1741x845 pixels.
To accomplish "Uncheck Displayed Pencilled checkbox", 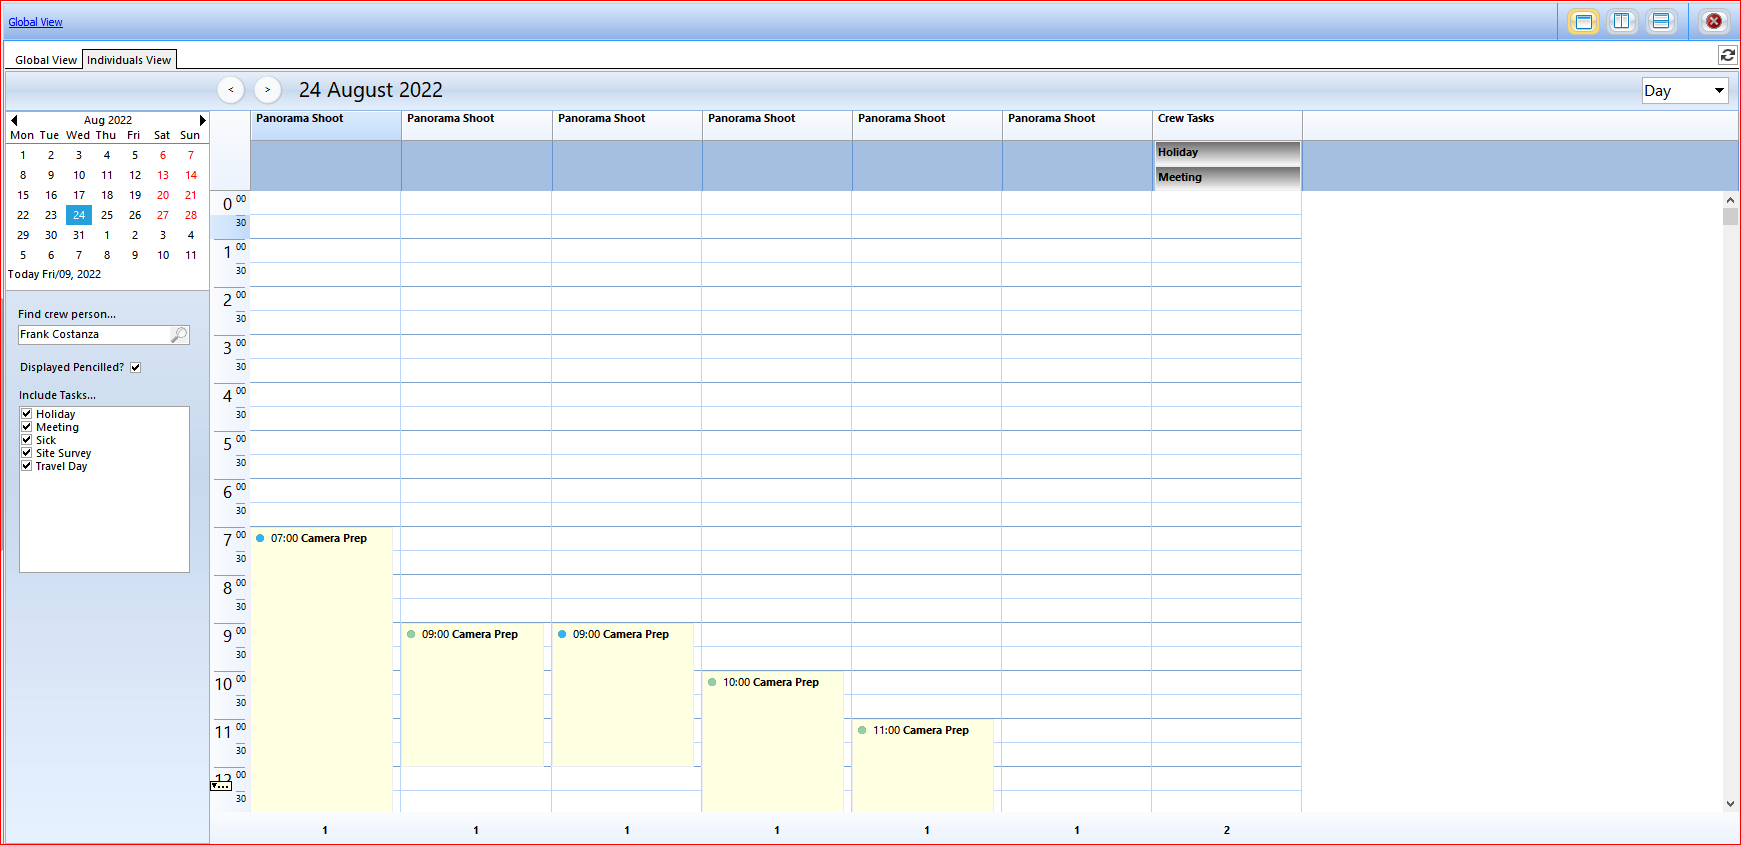I will tap(135, 368).
